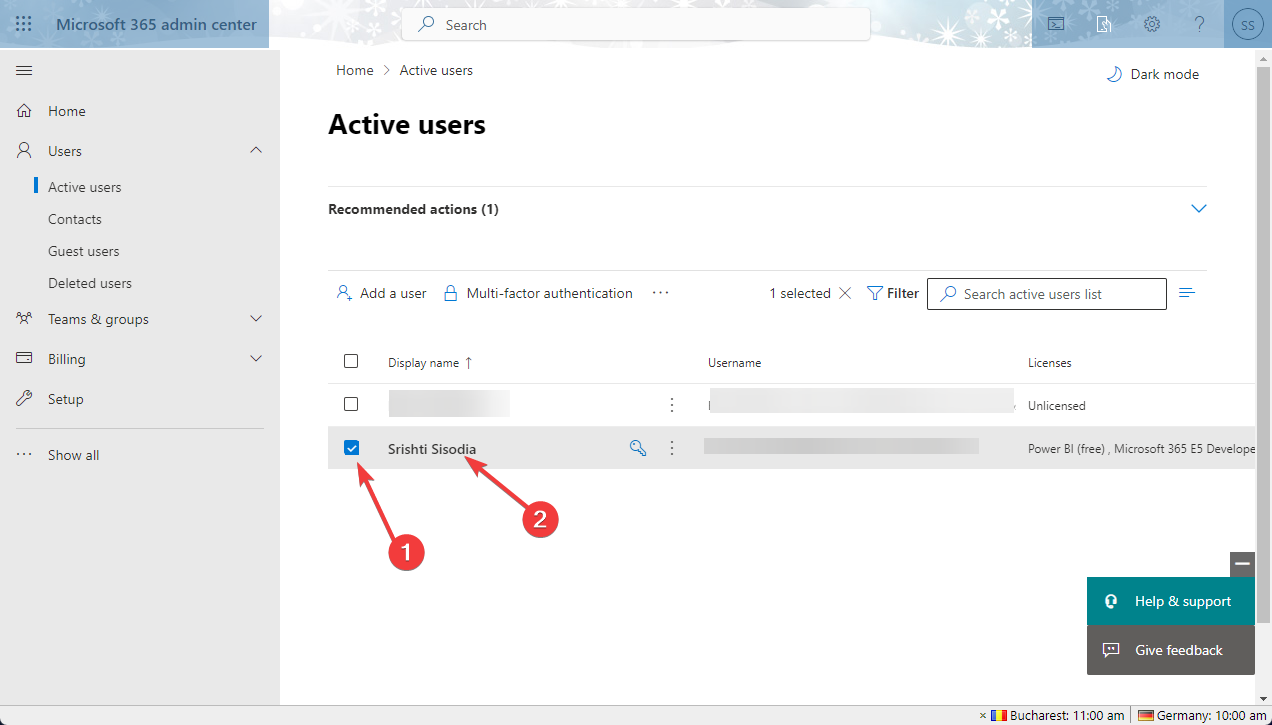The image size is (1272, 725).
Task: Expand the Recommended actions chevron
Action: coord(1199,209)
